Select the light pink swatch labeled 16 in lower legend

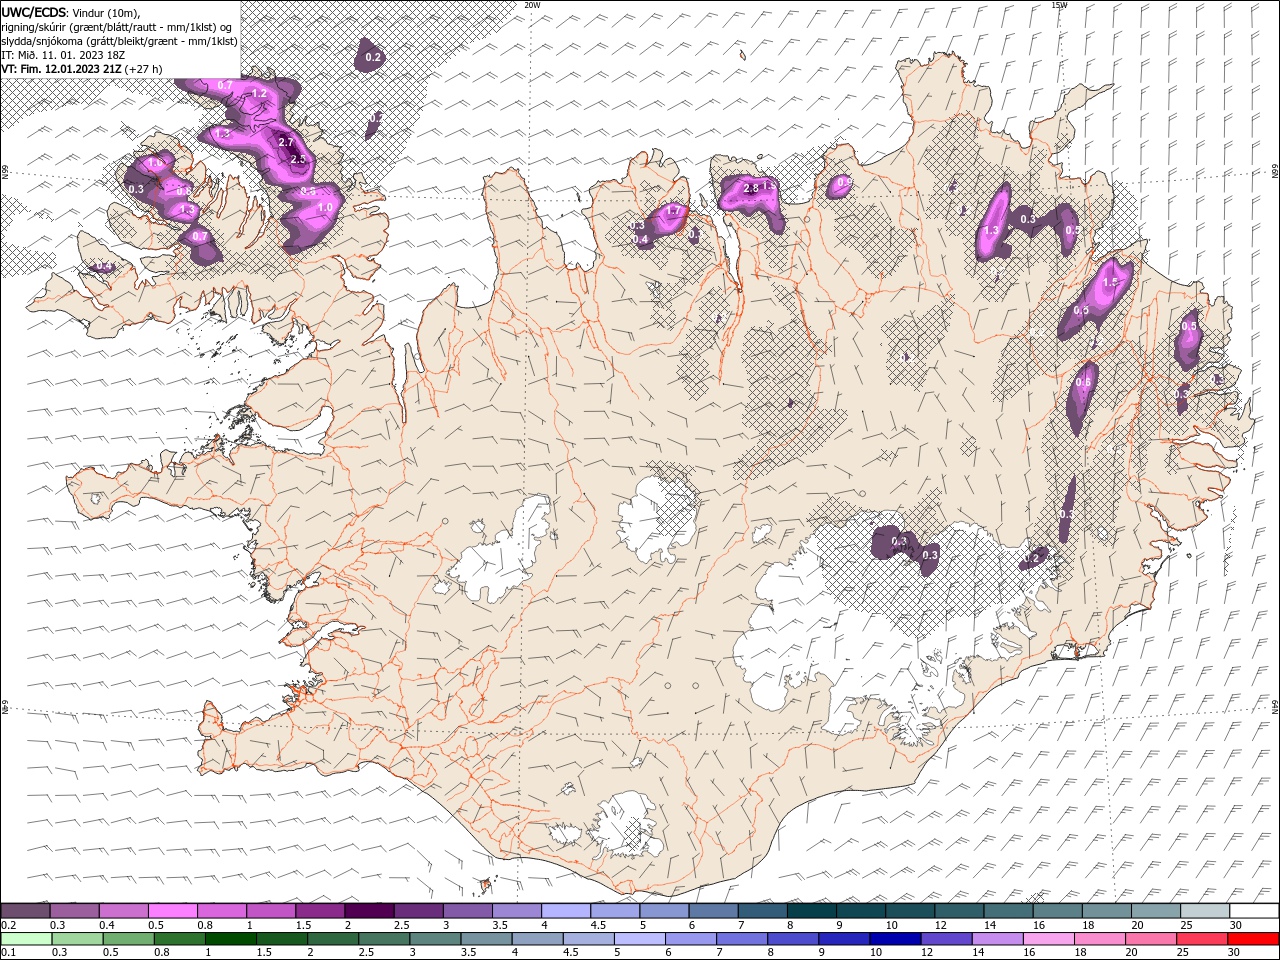pyautogui.click(x=1047, y=939)
